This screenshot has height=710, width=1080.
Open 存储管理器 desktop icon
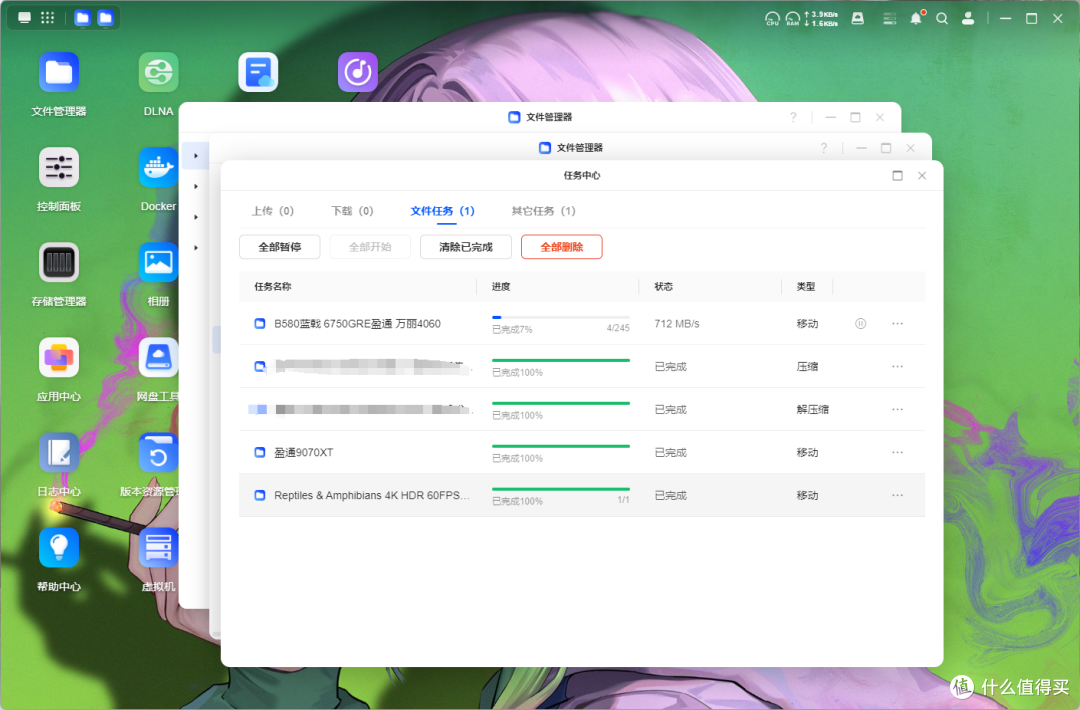point(59,262)
